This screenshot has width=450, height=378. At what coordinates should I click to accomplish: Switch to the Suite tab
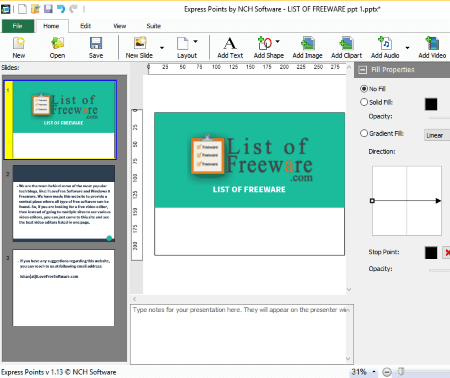click(x=154, y=26)
